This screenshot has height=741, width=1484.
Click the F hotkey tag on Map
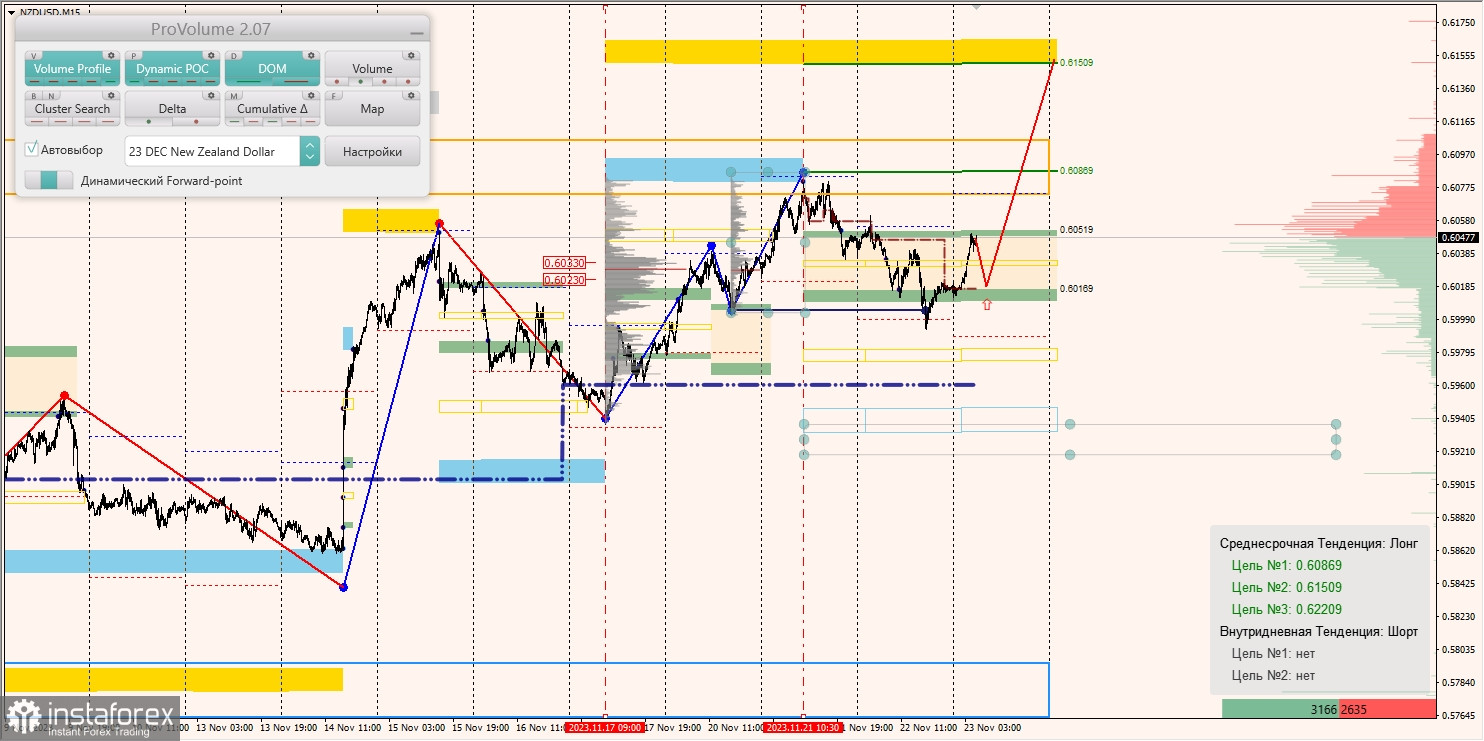click(335, 96)
